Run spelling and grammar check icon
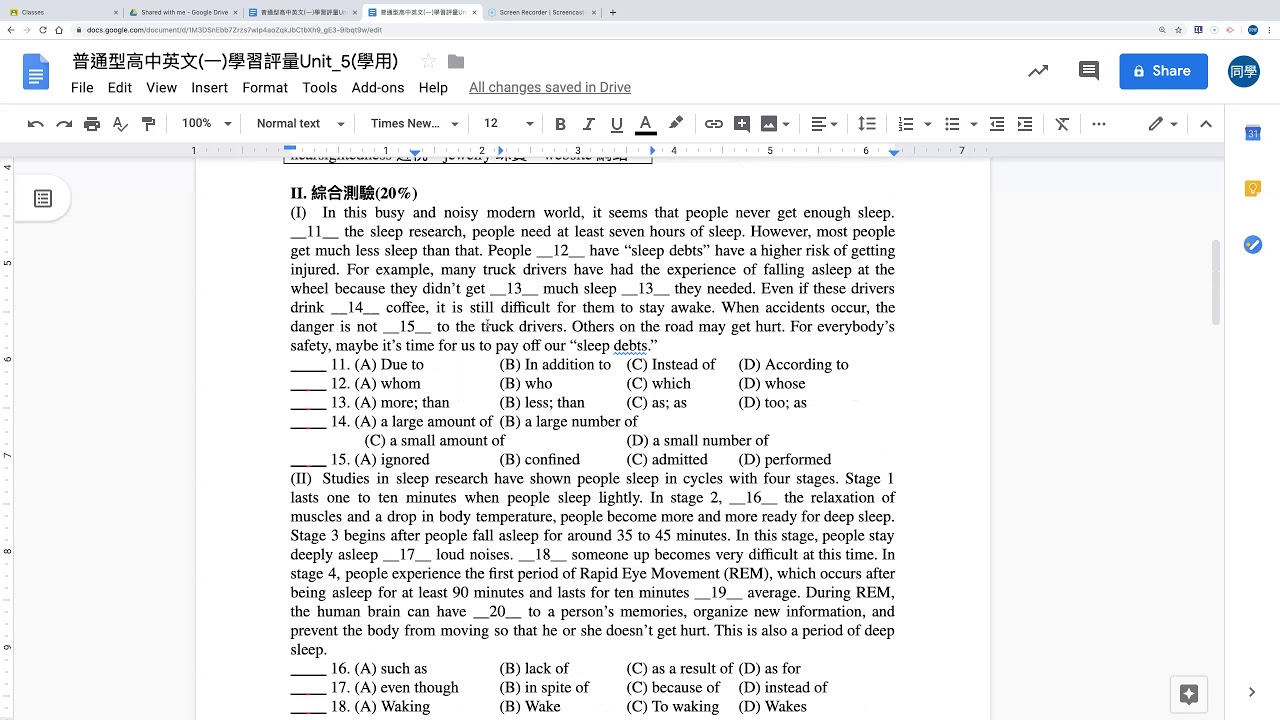Screen dimensions: 1280x720 [120, 124]
